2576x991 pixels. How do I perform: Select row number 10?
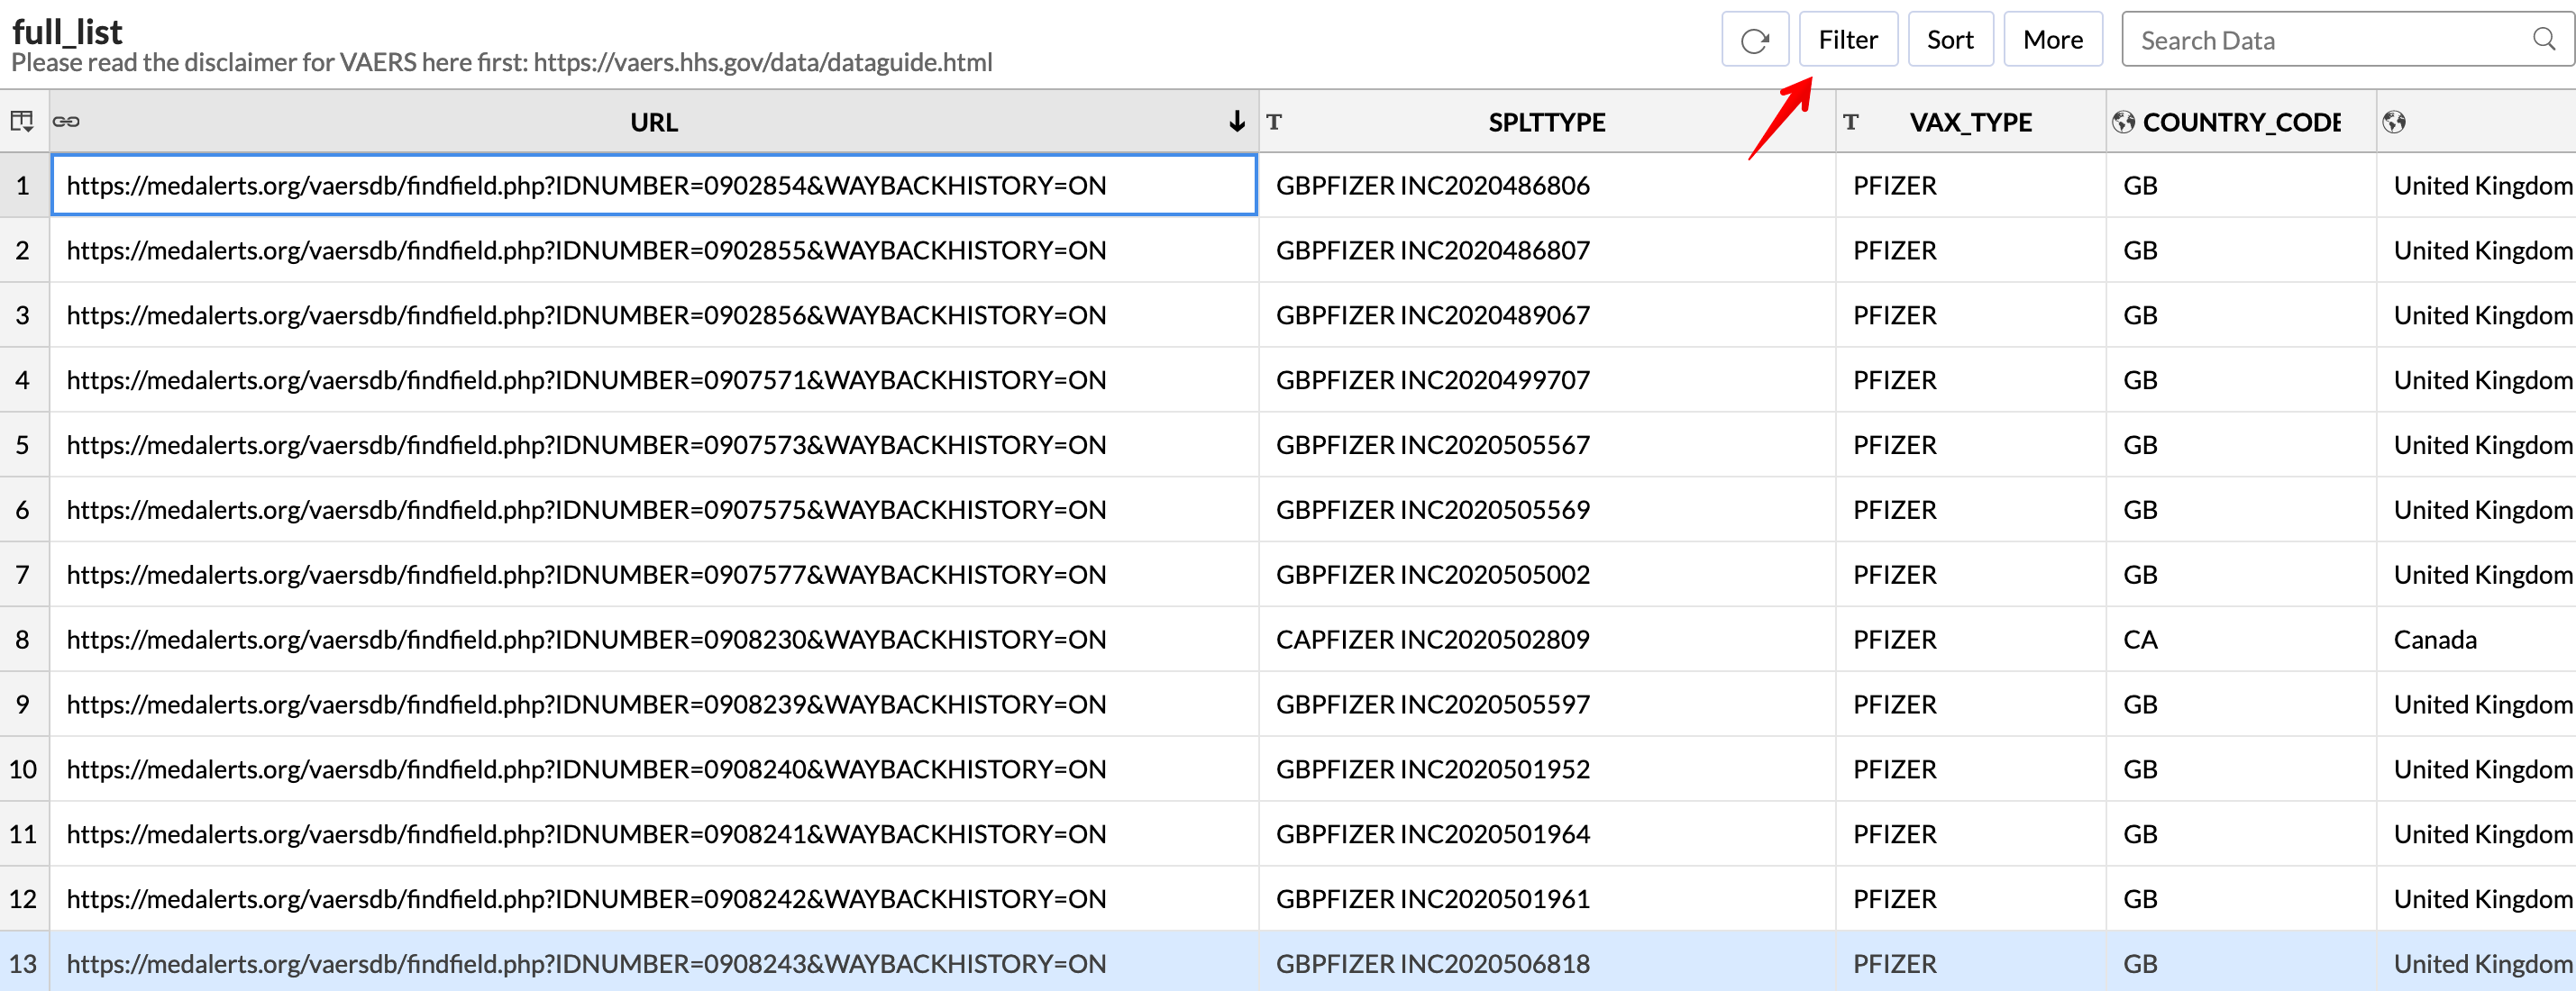click(24, 769)
